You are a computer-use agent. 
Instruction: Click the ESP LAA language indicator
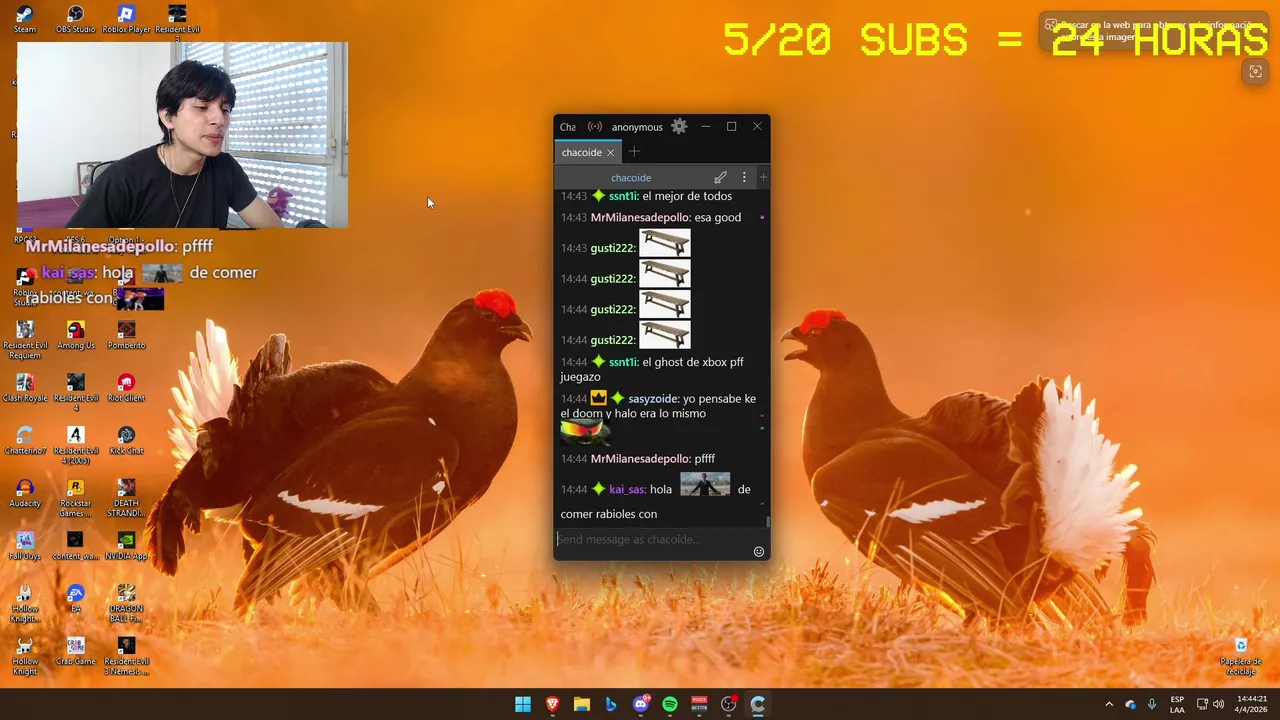tap(1177, 704)
